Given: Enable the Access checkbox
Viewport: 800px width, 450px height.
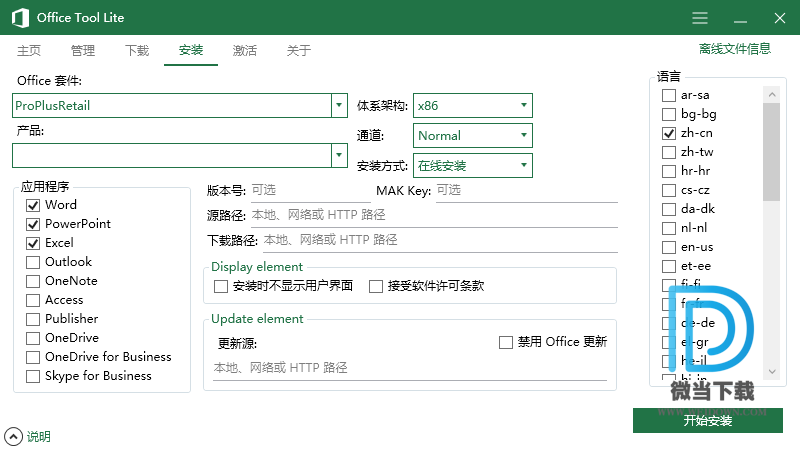Looking at the screenshot, I should tap(33, 300).
